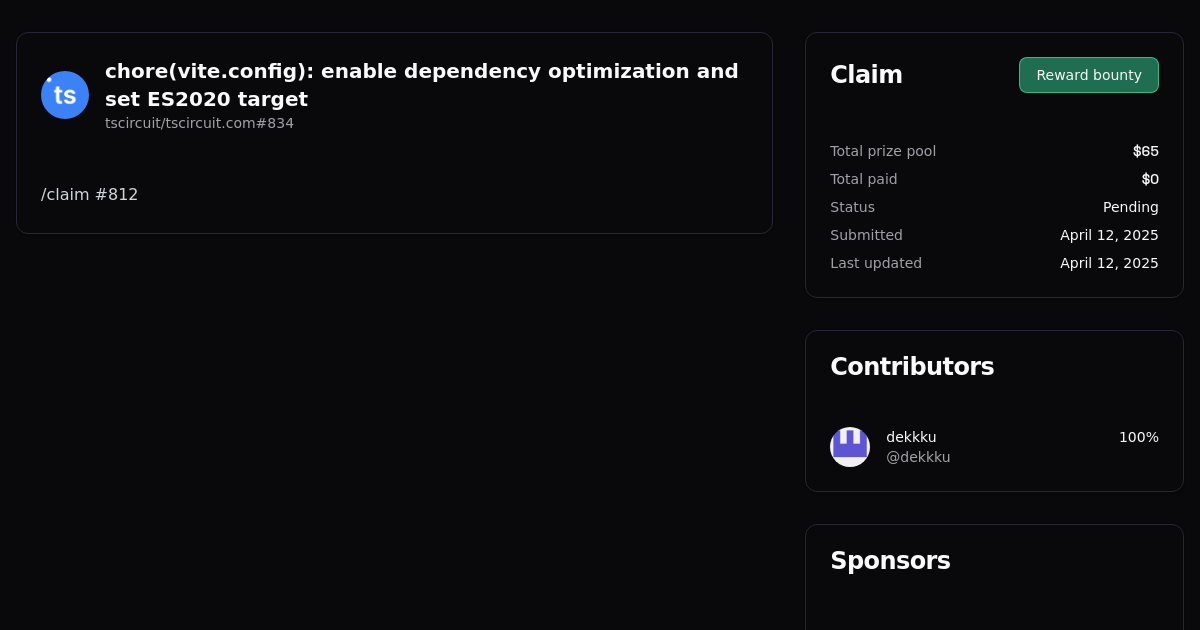Viewport: 1200px width, 630px height.
Task: Click the issue summary card
Action: 394,132
